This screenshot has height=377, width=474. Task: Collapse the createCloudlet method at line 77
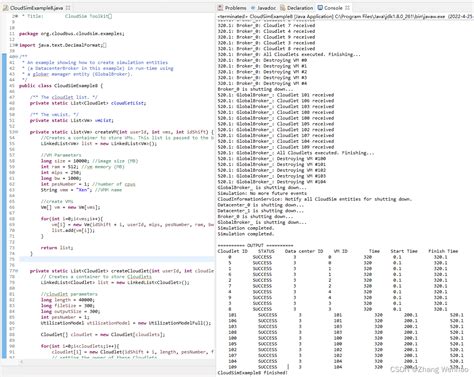[16, 271]
